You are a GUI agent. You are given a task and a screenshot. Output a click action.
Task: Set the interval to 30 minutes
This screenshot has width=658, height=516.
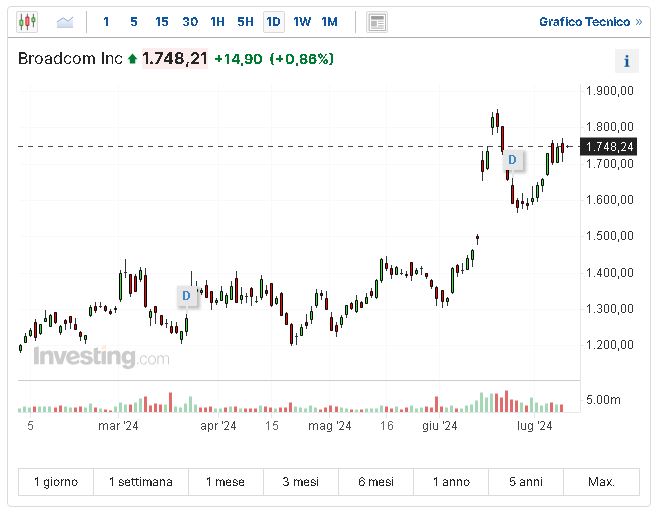click(x=190, y=22)
